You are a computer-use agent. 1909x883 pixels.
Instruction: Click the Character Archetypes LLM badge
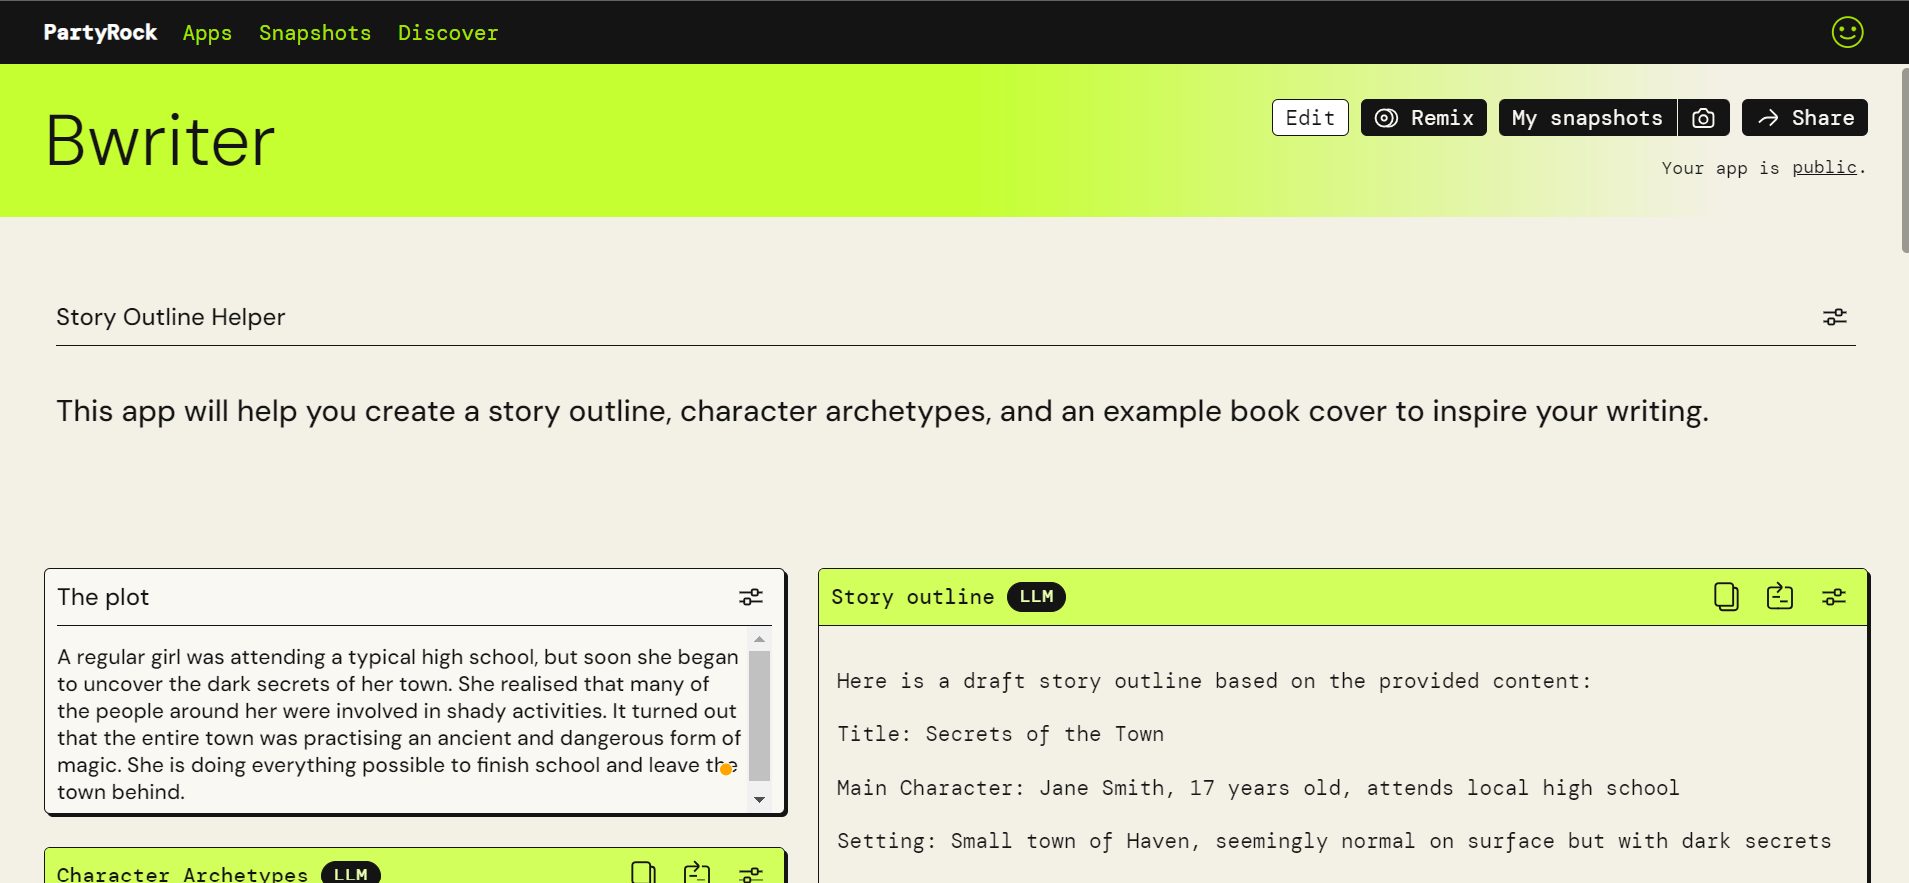(351, 873)
